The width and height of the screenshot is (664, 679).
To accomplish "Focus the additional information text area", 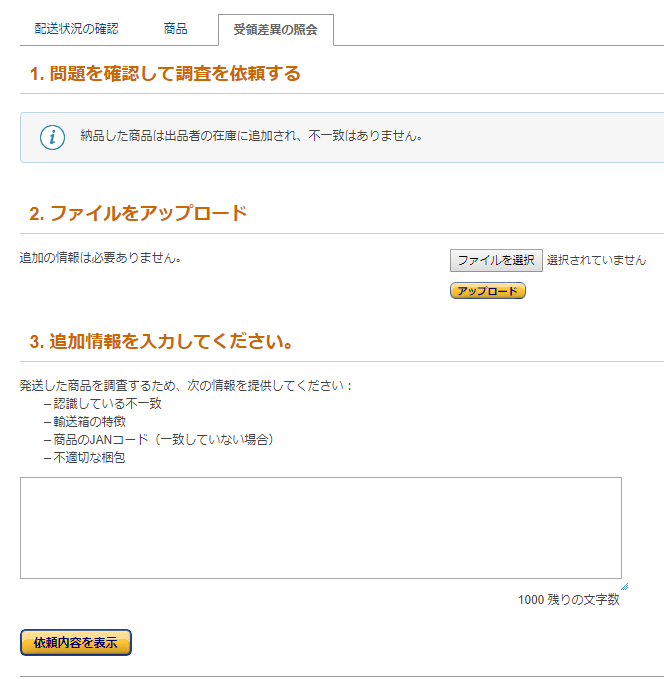I will 320,527.
